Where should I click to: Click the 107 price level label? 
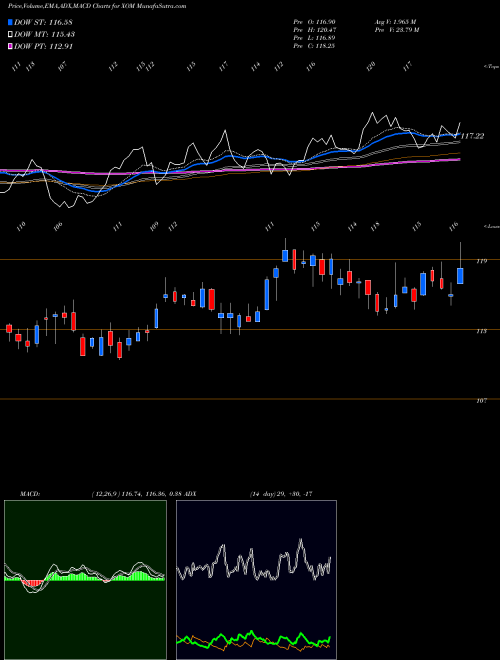481,401
